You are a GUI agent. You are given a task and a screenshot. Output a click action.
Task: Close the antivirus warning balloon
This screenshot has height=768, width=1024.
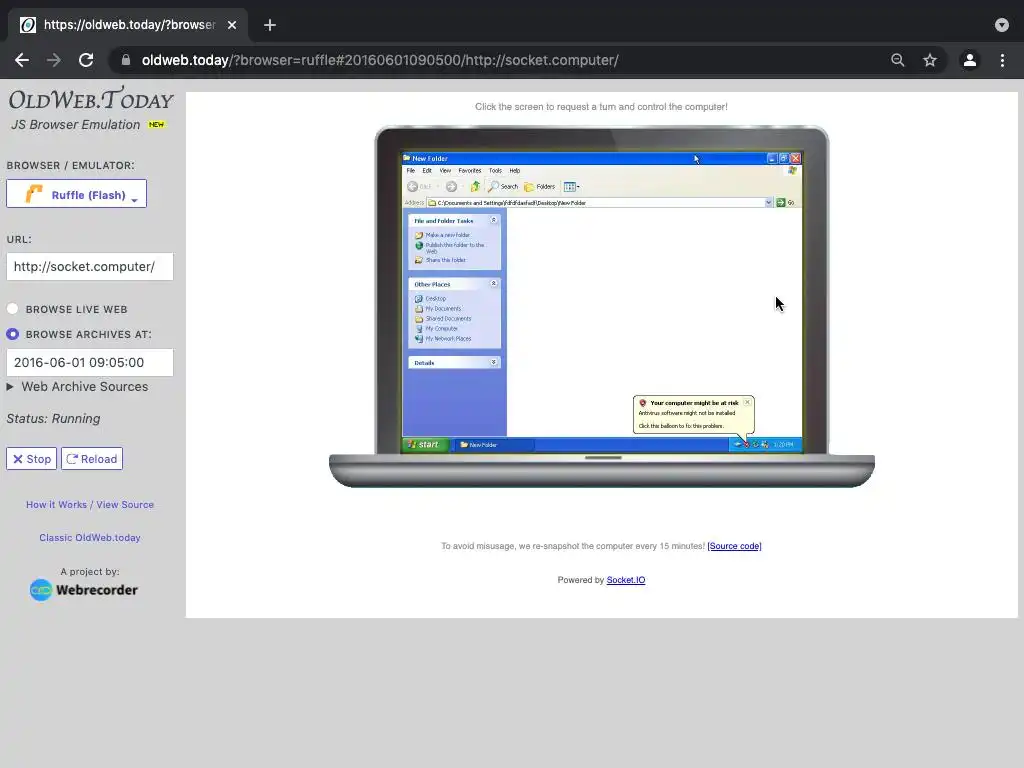pyautogui.click(x=747, y=402)
